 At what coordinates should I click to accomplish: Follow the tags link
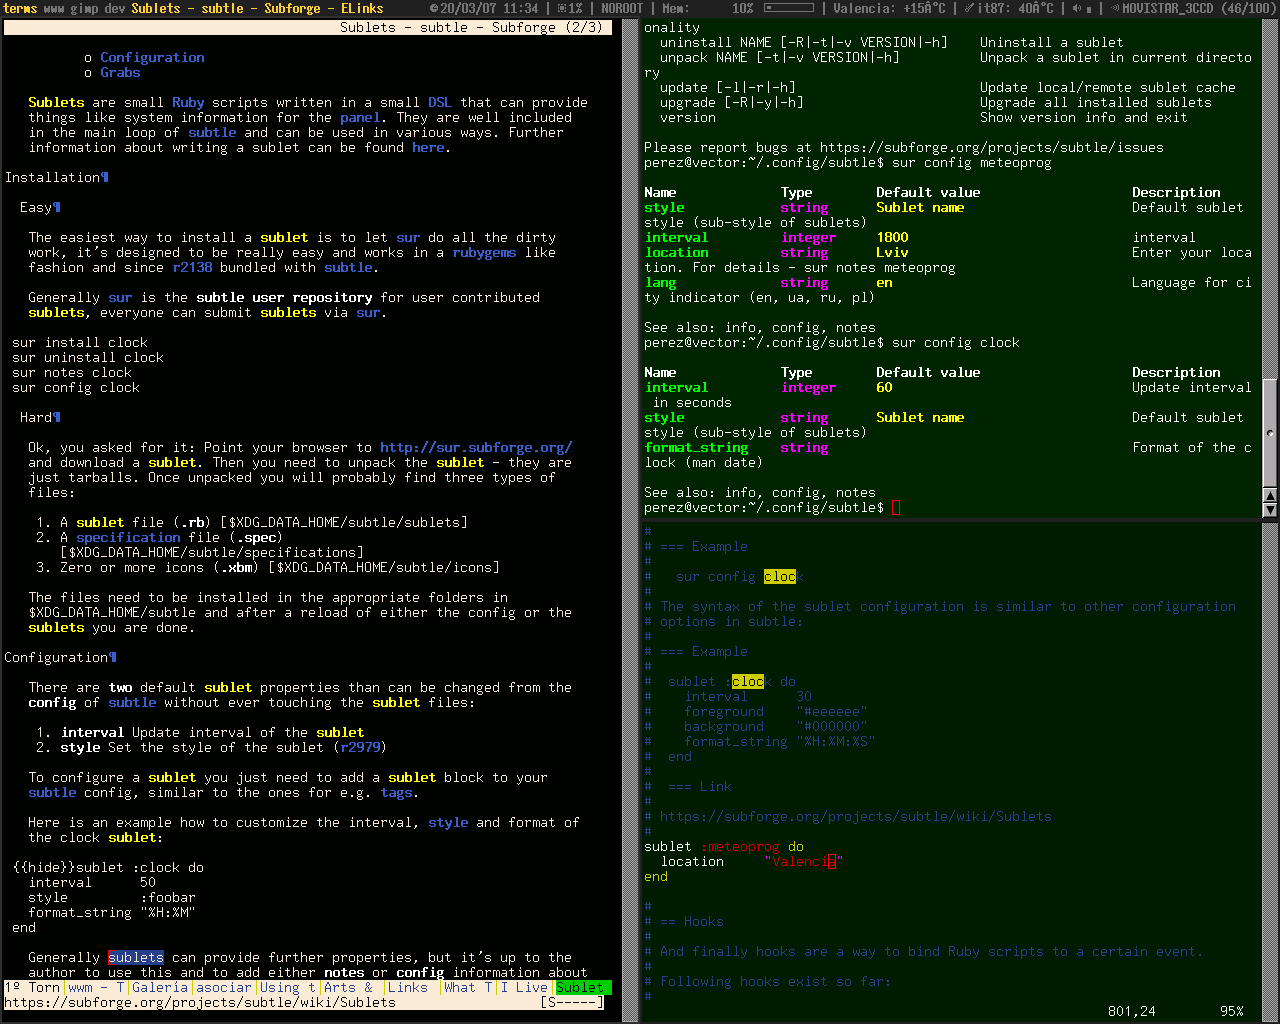tap(396, 792)
